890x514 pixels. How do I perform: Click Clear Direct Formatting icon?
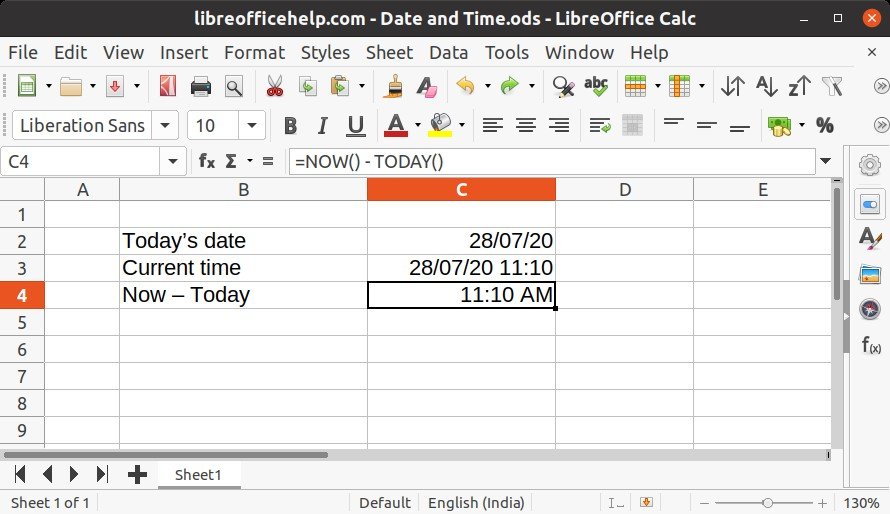coord(426,86)
